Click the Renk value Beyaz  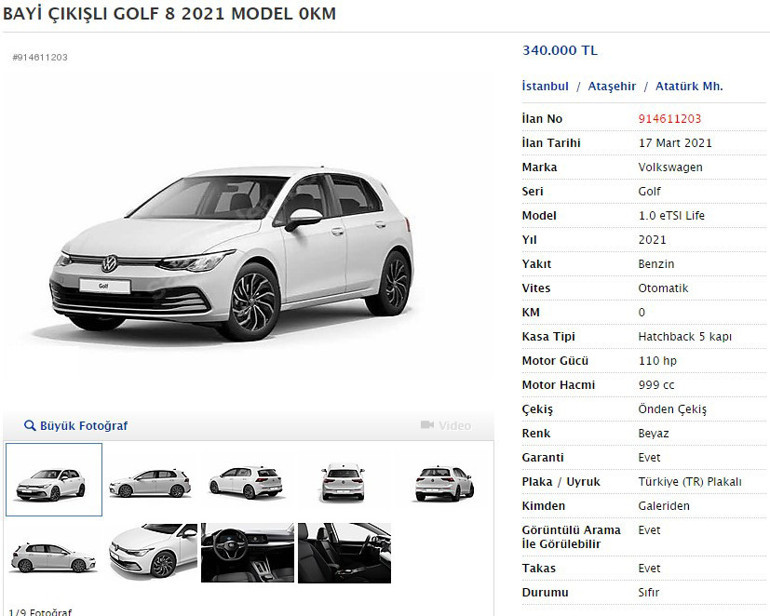tap(653, 434)
